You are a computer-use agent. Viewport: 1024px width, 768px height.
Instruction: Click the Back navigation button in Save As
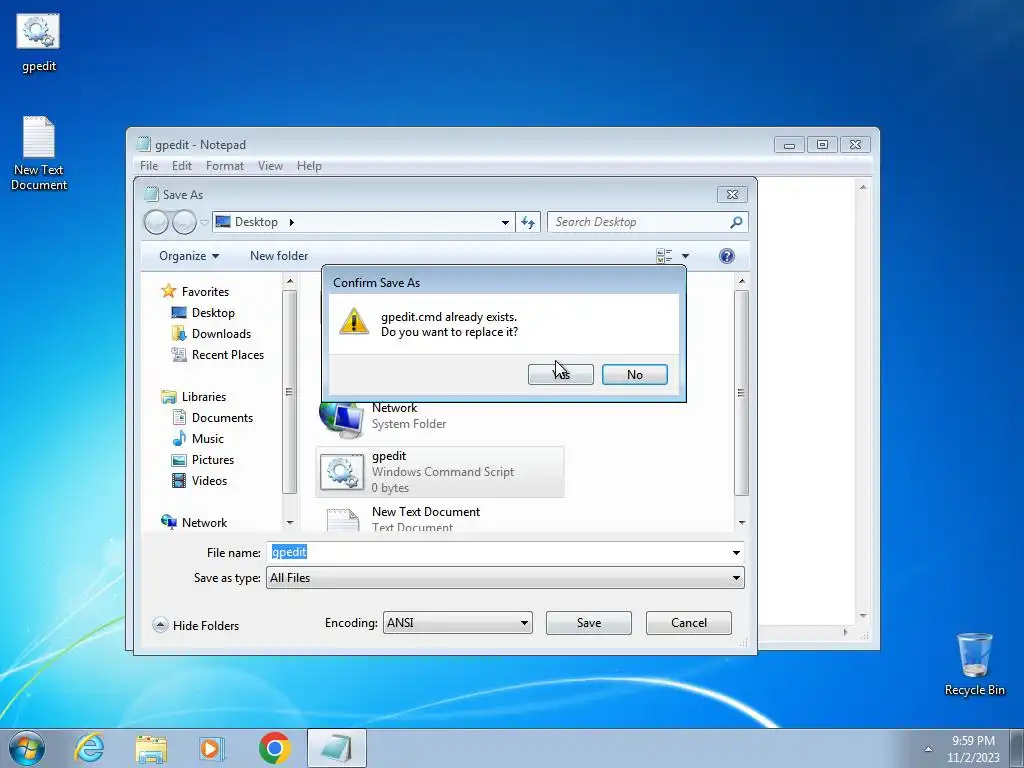(x=156, y=222)
